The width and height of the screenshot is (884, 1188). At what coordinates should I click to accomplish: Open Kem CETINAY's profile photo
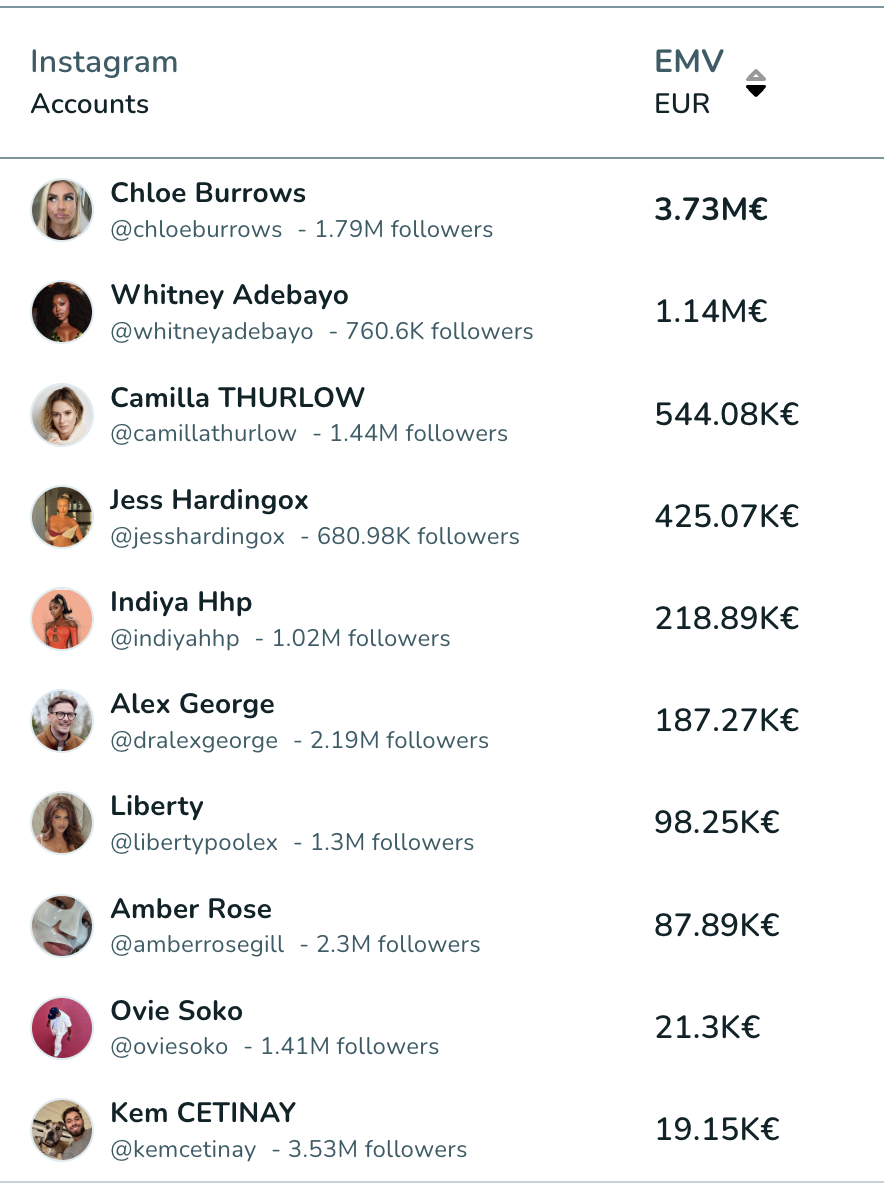[x=62, y=1130]
